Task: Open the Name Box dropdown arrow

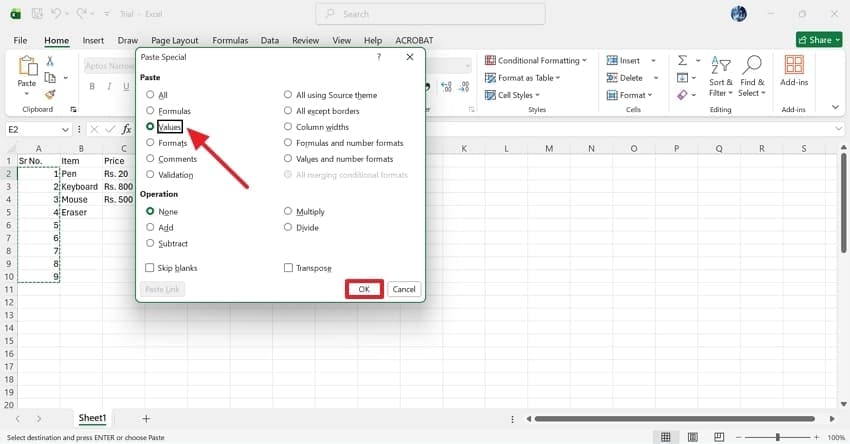Action: 65,130
